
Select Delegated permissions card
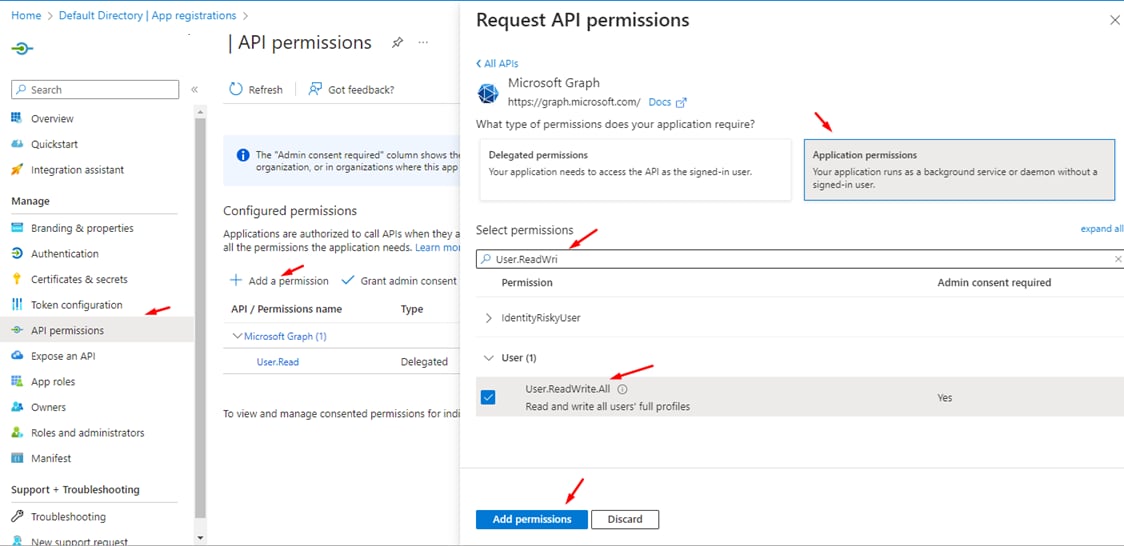point(635,170)
